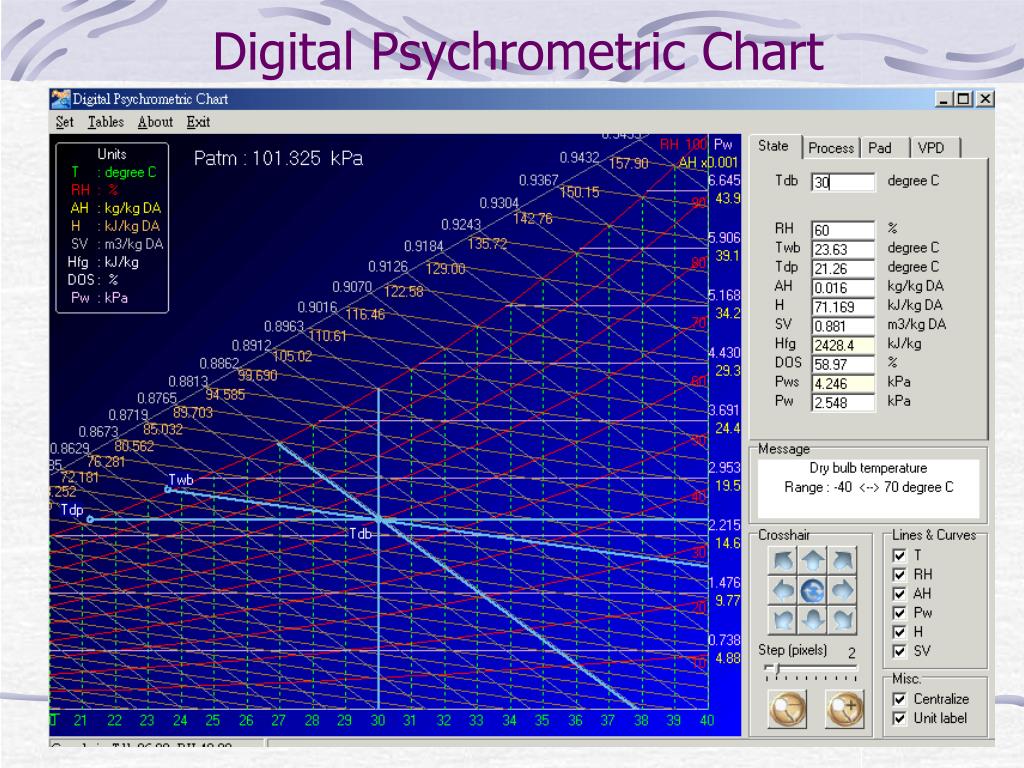
Task: Zoom out with the minus magnifier
Action: (x=788, y=709)
